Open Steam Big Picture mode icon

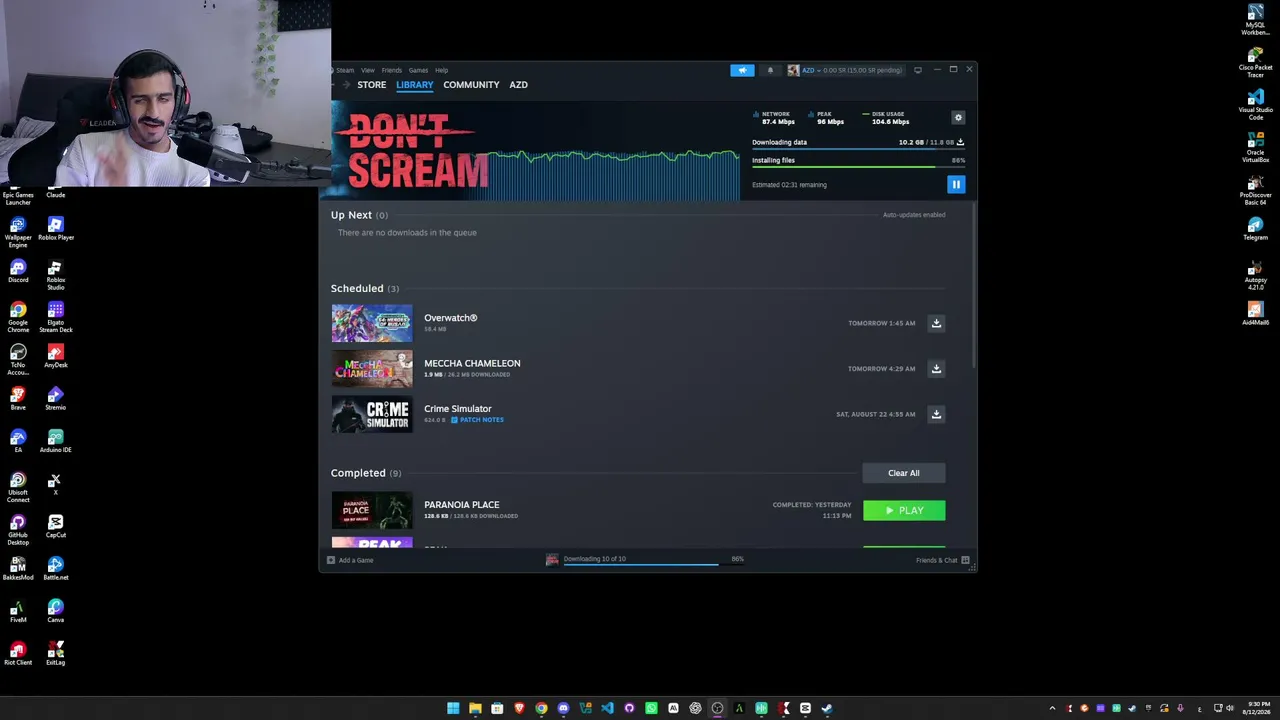pyautogui.click(x=918, y=70)
